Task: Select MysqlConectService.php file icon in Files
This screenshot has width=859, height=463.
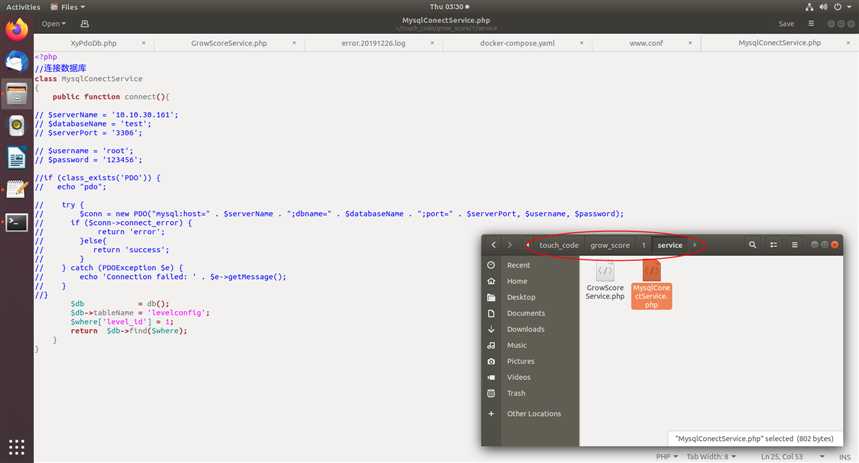Action: 651,284
